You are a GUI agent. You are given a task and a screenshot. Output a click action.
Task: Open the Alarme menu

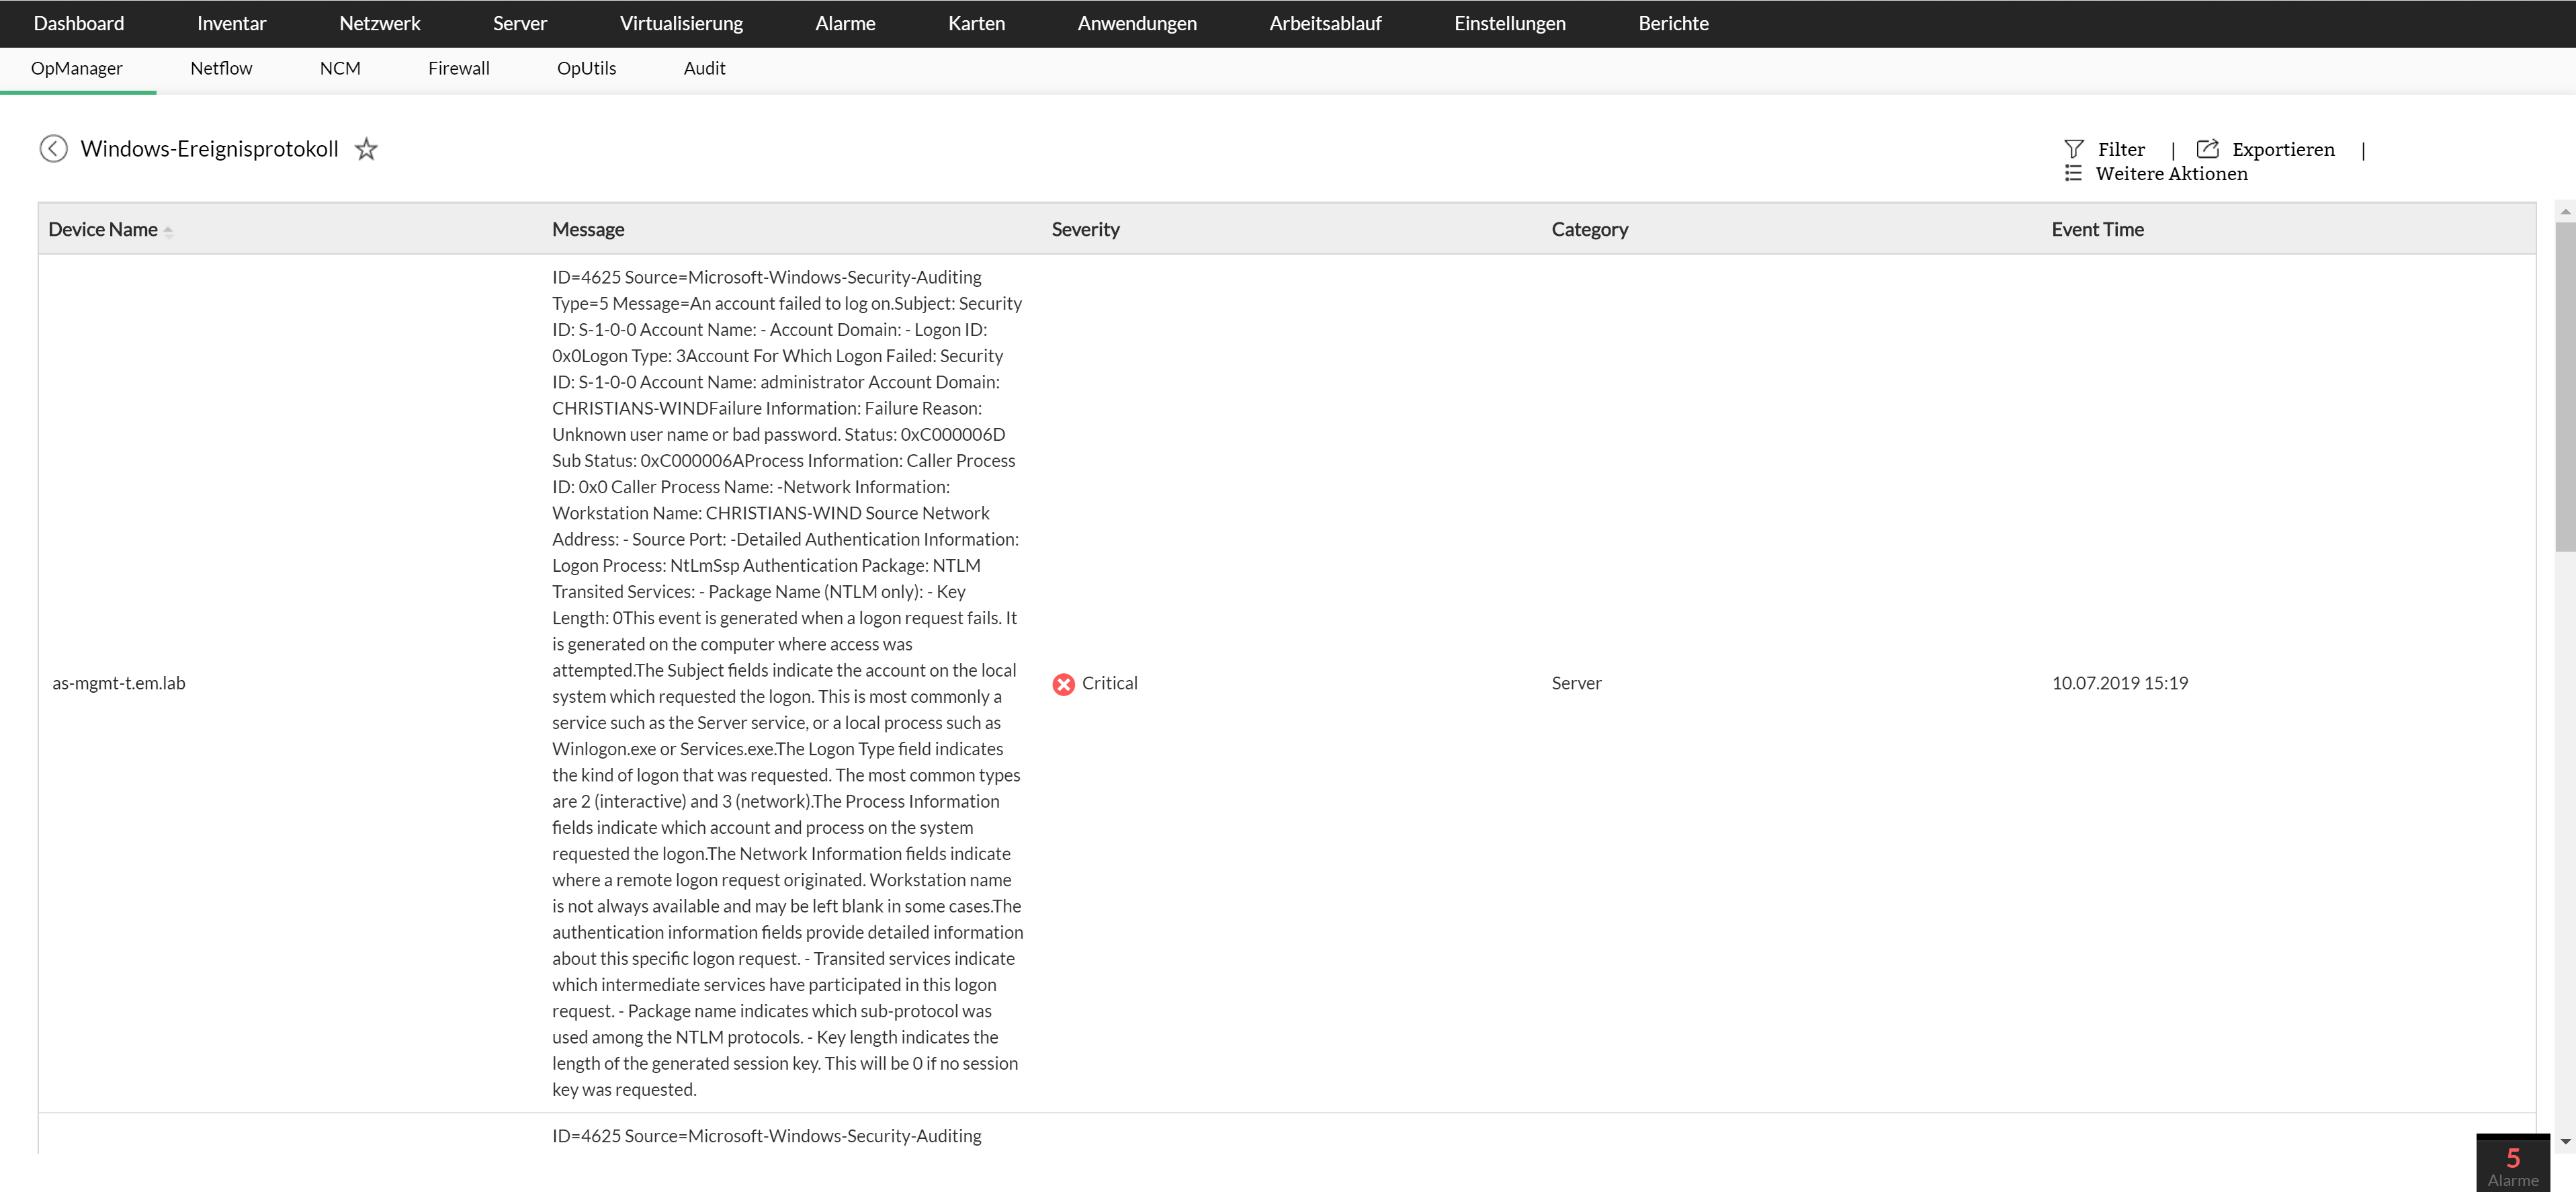(845, 23)
